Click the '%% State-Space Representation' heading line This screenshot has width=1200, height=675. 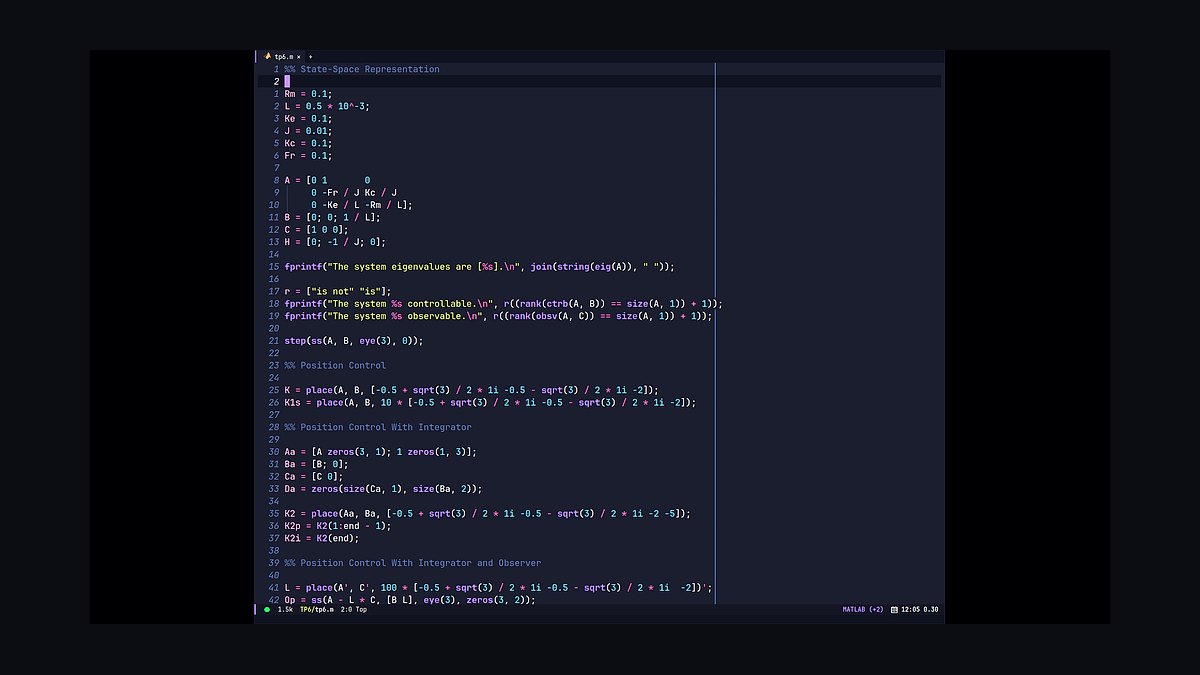coord(362,69)
